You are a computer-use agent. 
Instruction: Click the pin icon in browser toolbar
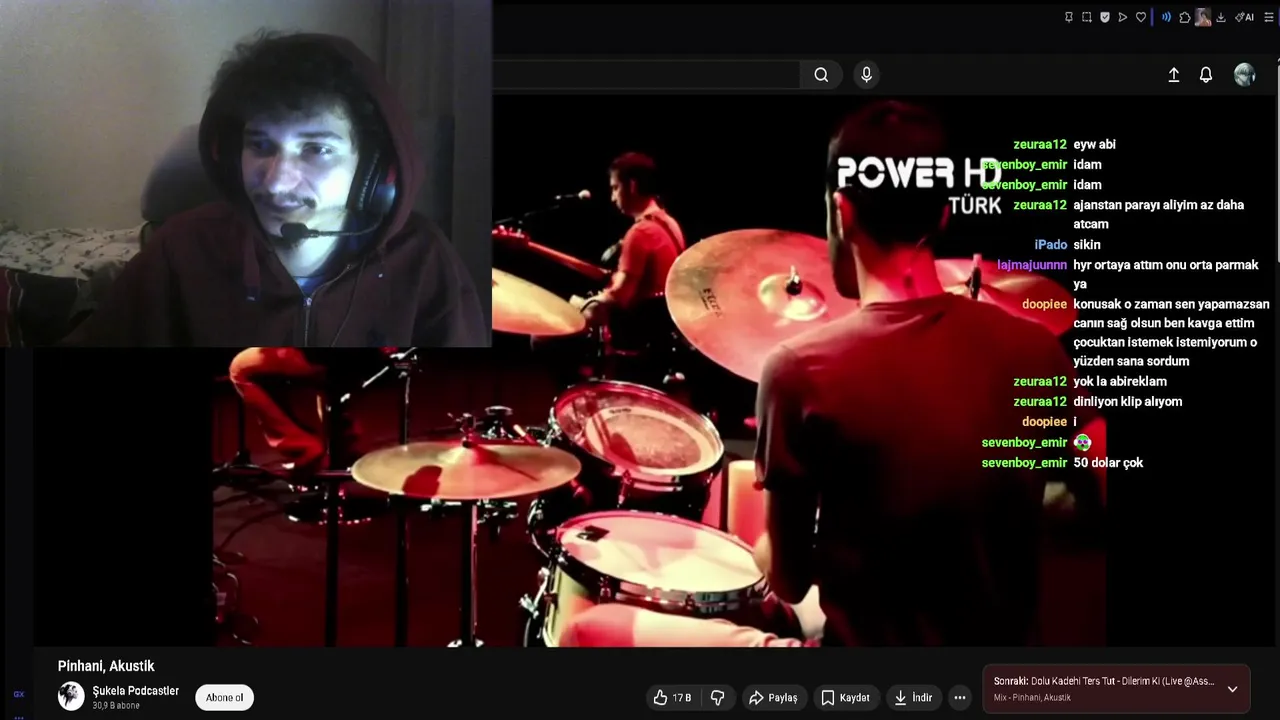click(x=1069, y=17)
